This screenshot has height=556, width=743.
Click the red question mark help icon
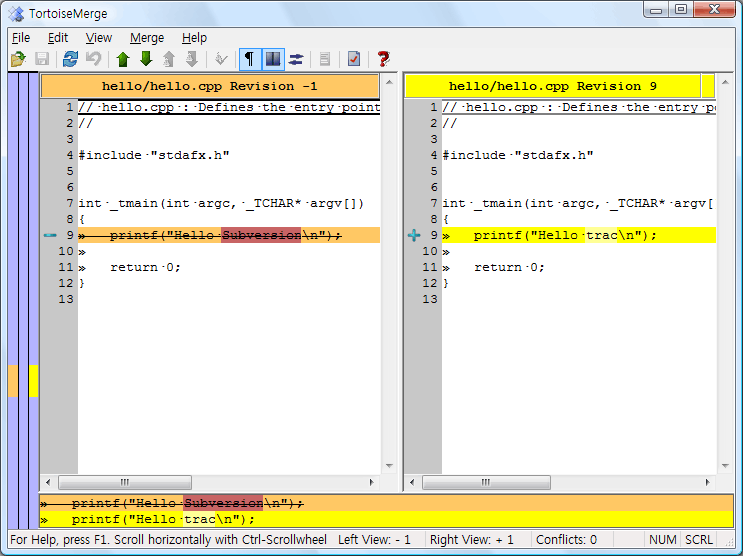[x=383, y=59]
